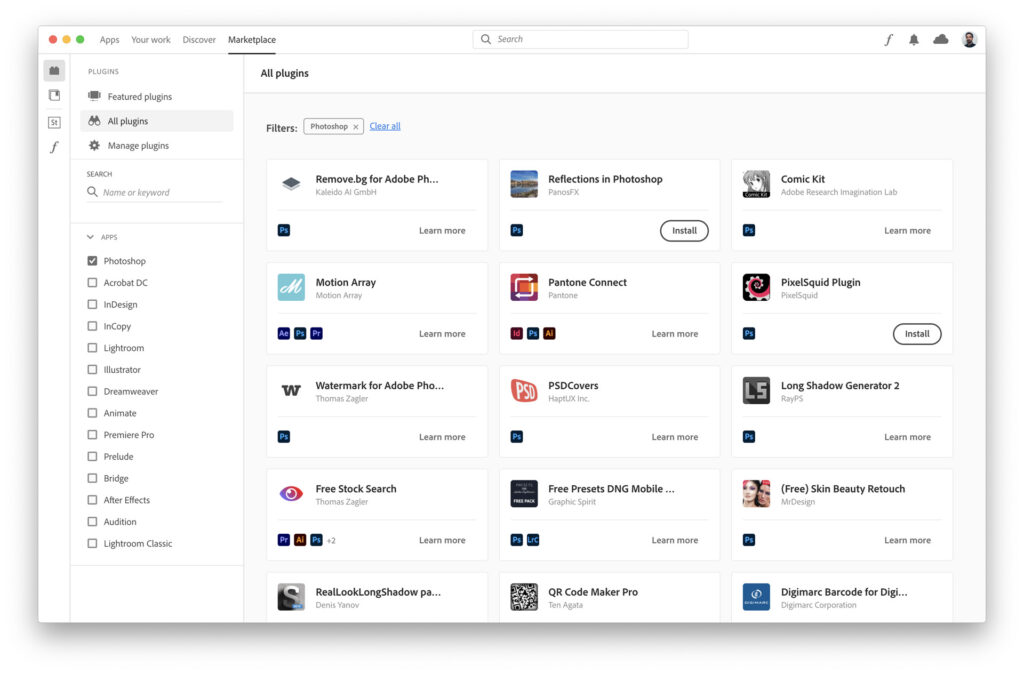Click the Digimarc Barcode plugin logo

point(756,597)
